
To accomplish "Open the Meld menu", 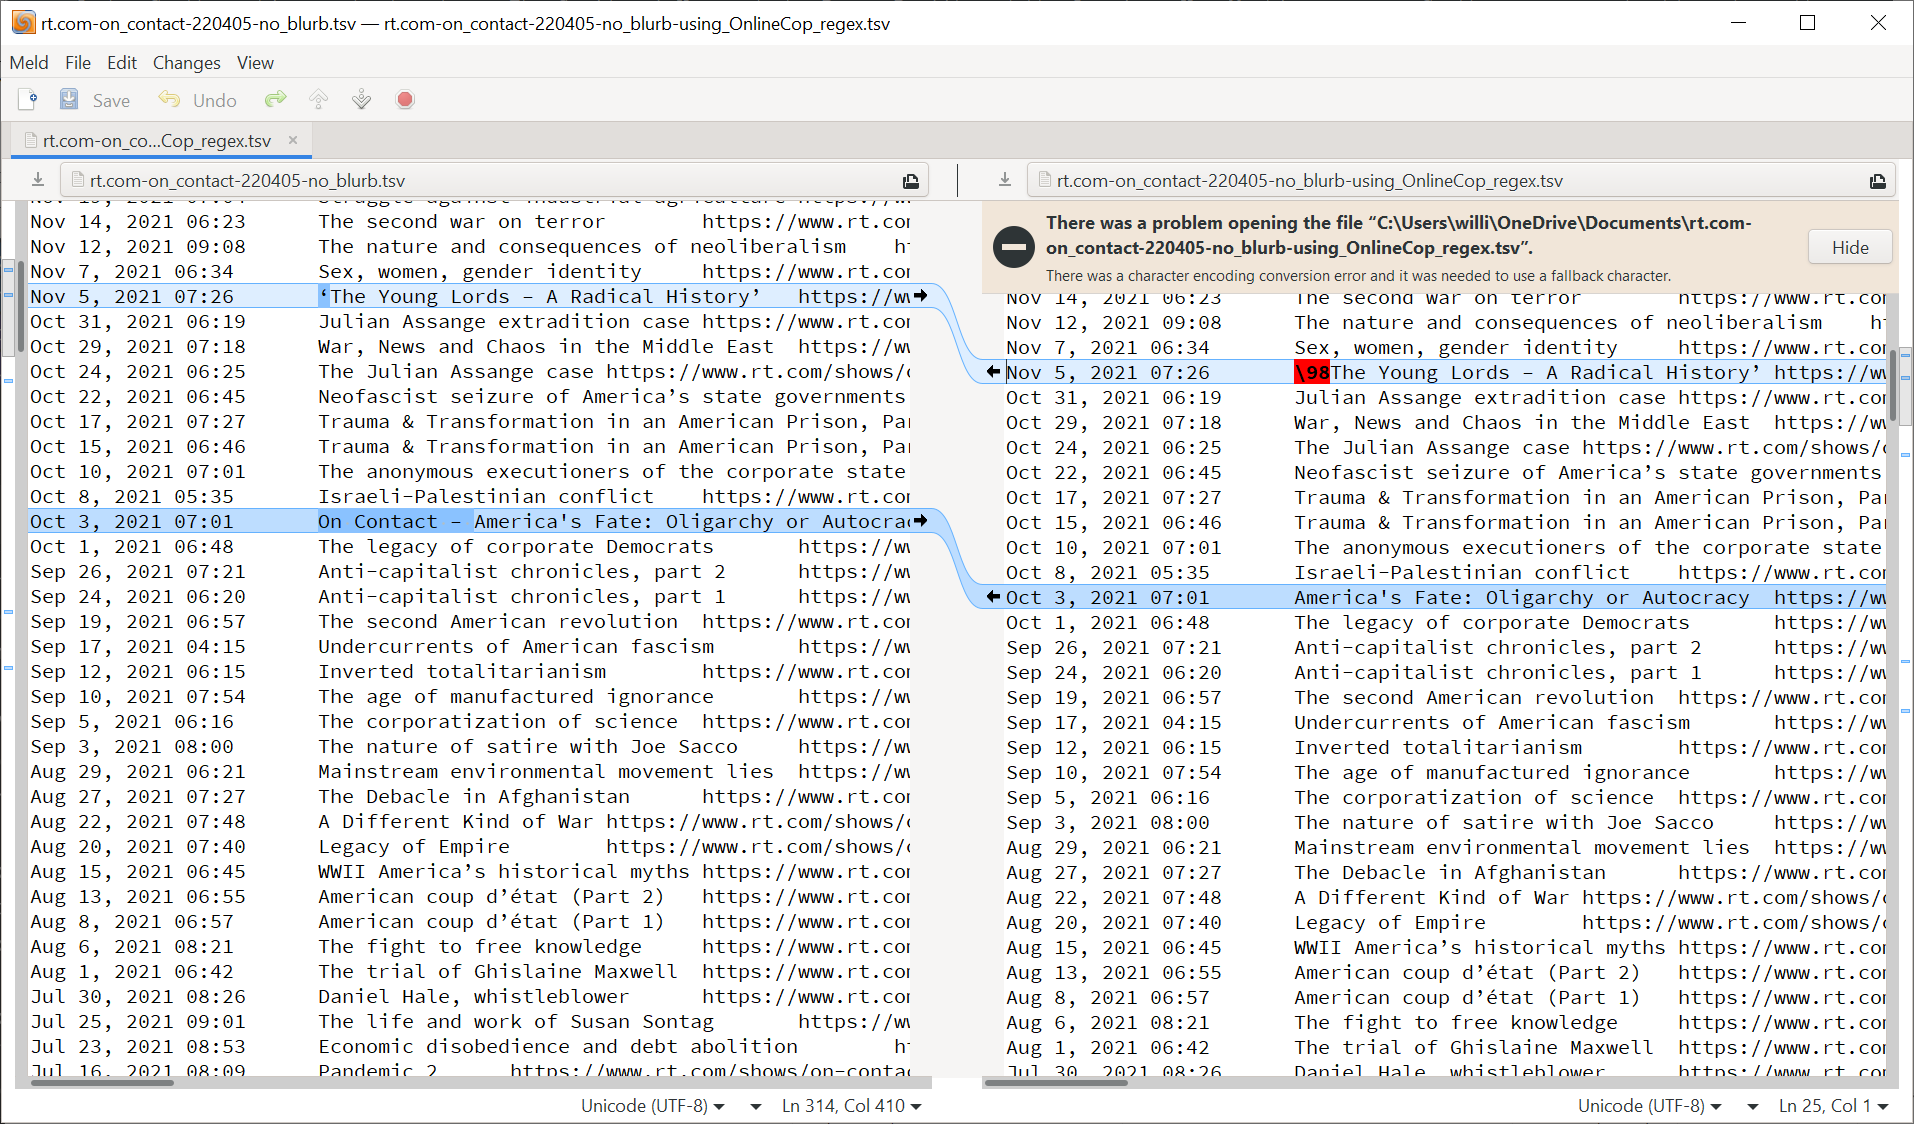I will click(x=29, y=62).
